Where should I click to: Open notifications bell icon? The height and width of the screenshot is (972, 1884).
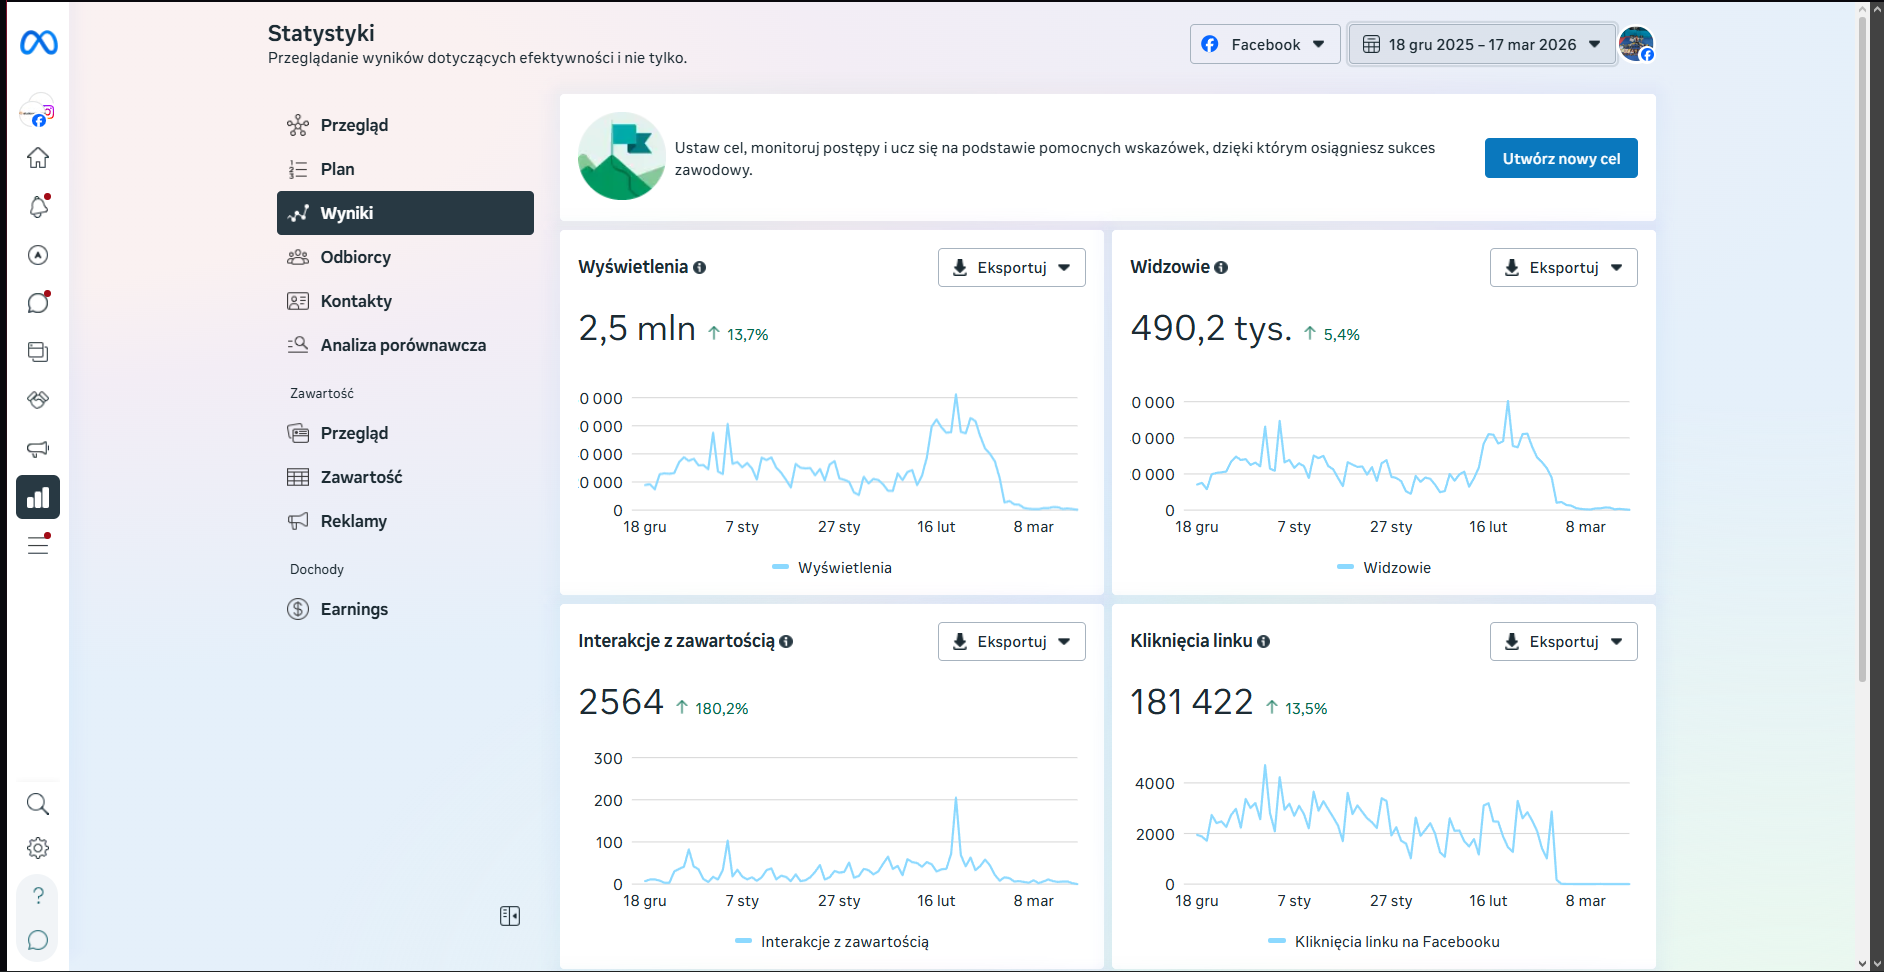[x=38, y=207]
